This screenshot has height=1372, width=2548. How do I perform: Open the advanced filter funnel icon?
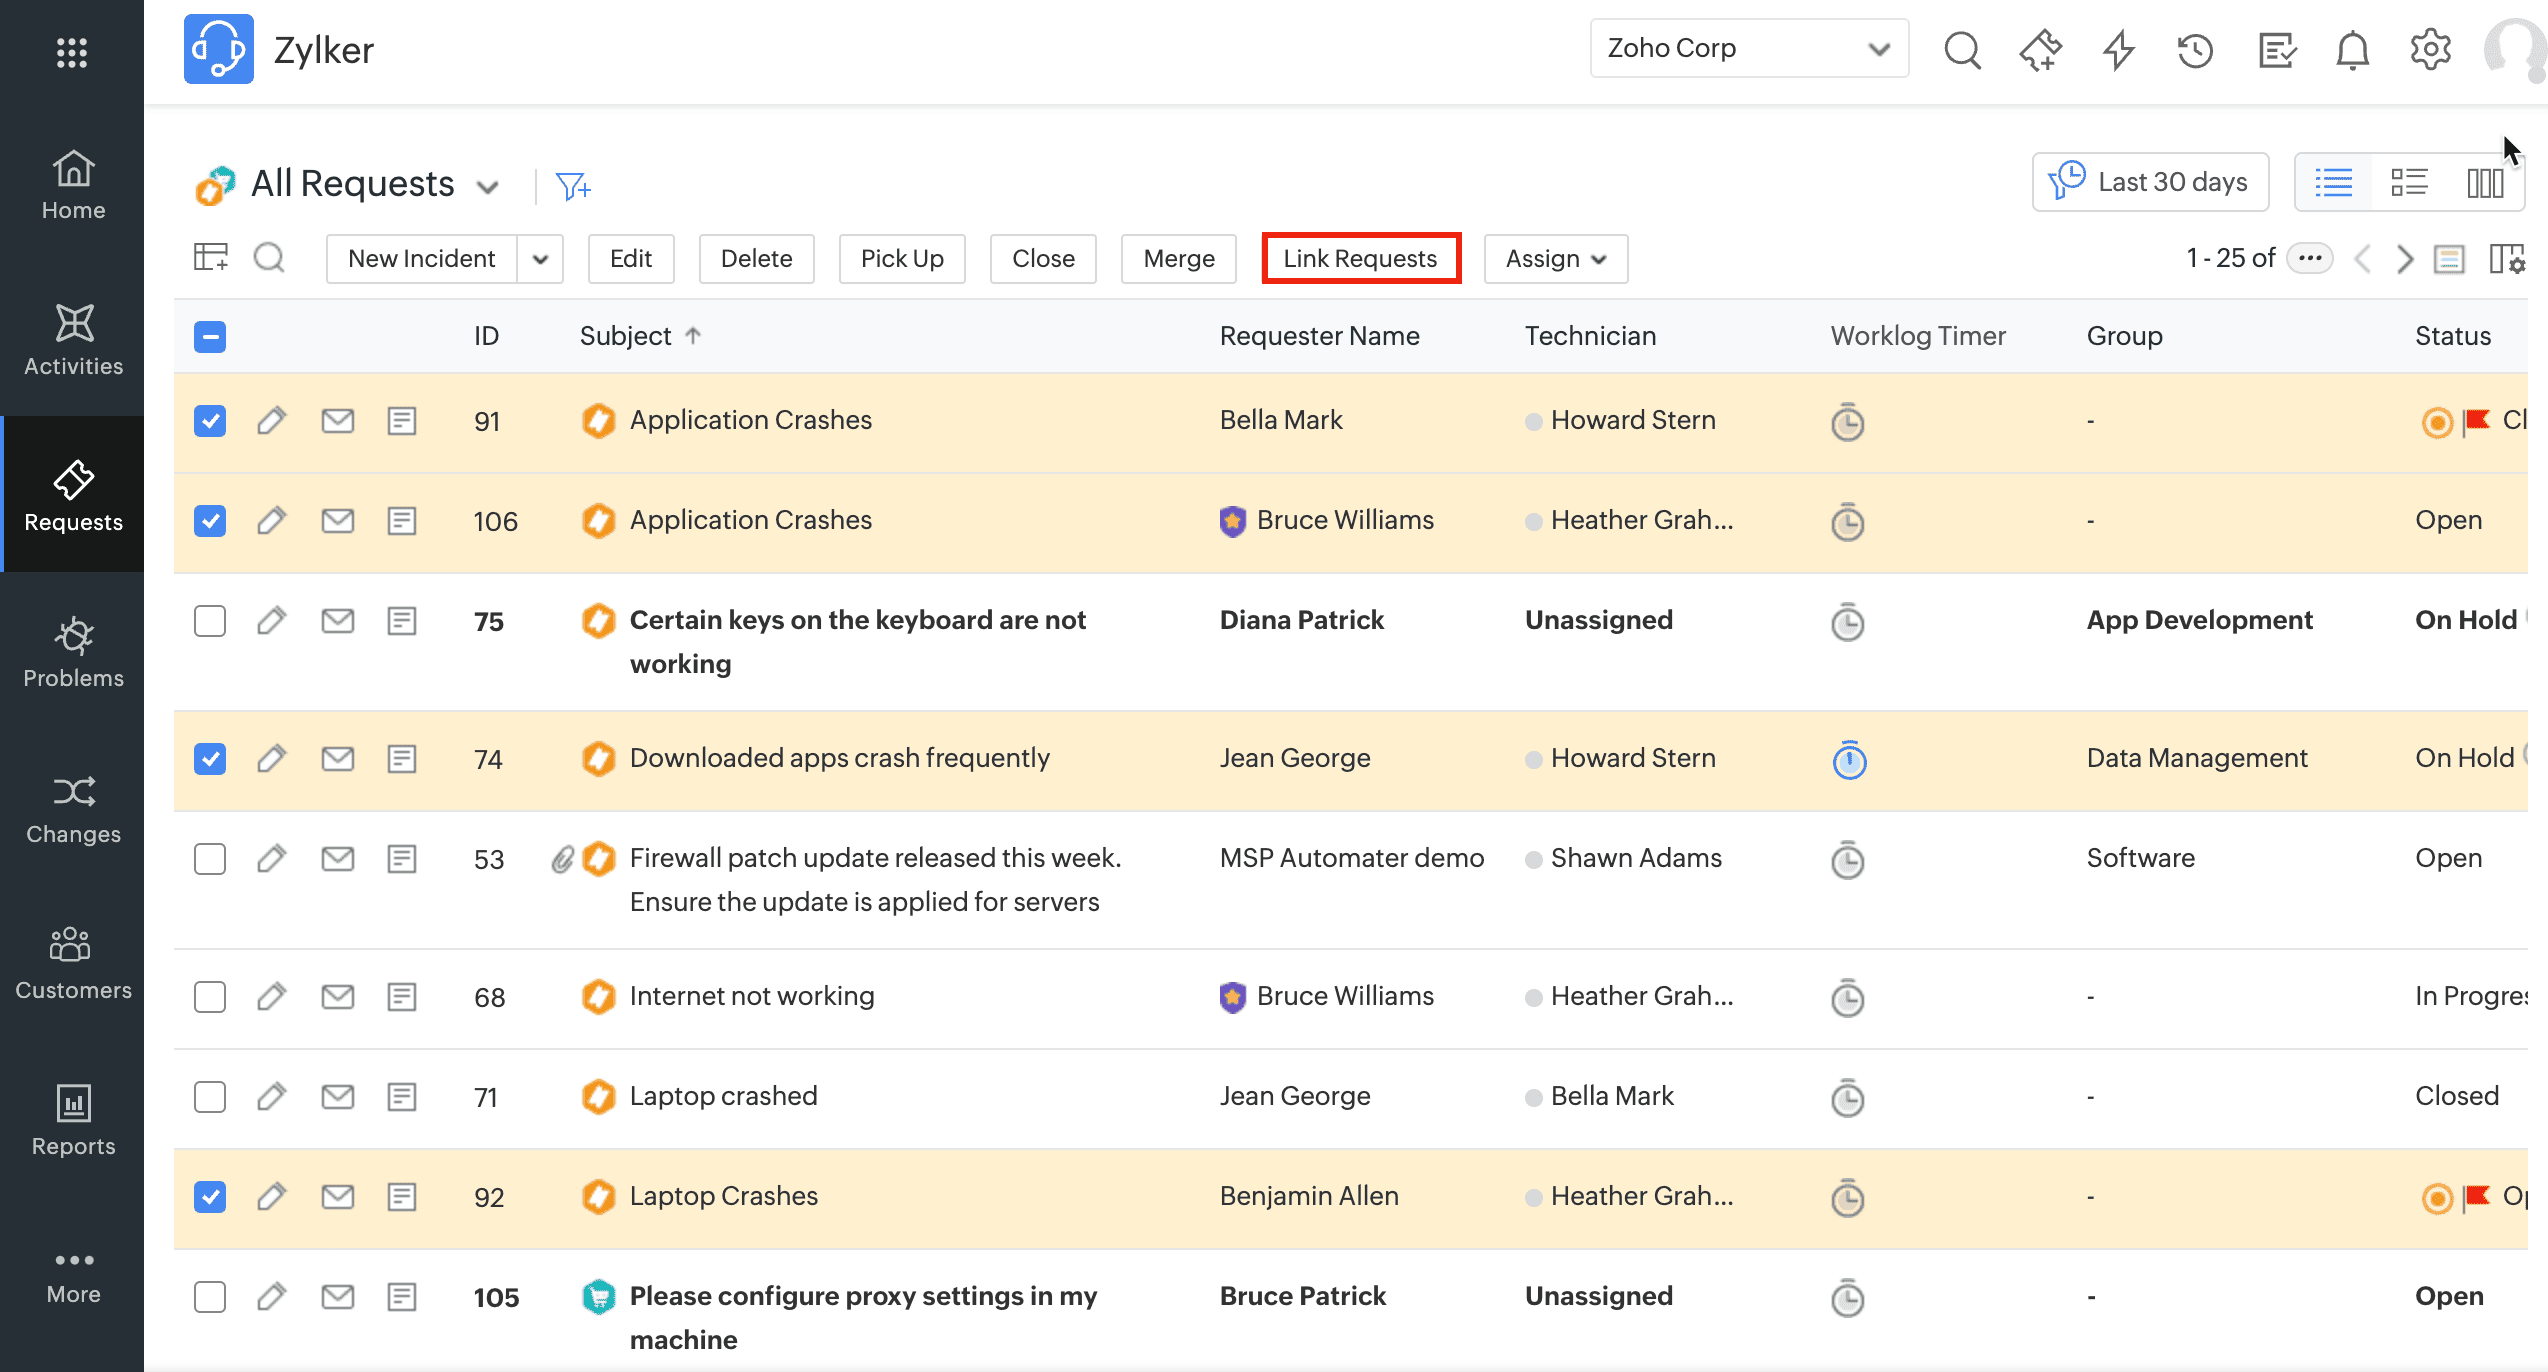click(x=573, y=185)
